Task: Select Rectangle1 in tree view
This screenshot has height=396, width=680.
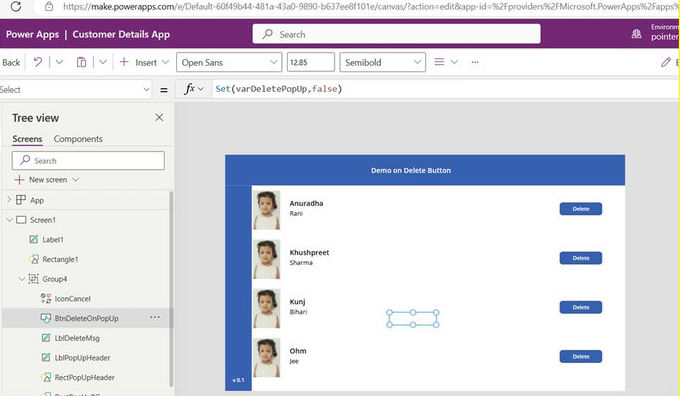Action: click(x=60, y=259)
